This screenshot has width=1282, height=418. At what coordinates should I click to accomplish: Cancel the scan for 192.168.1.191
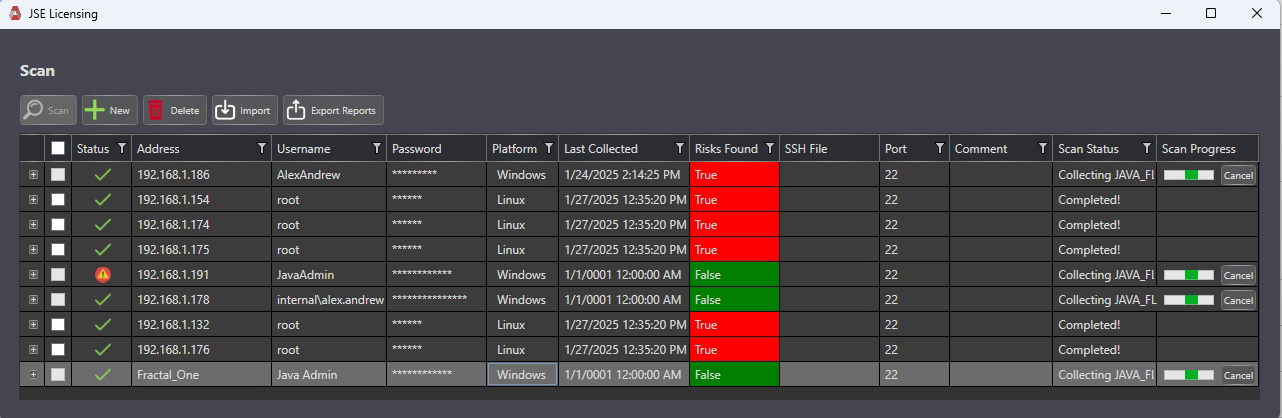click(1238, 275)
